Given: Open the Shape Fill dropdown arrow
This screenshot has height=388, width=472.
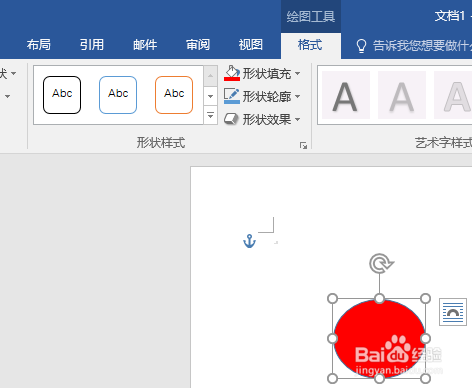Looking at the screenshot, I should click(297, 73).
